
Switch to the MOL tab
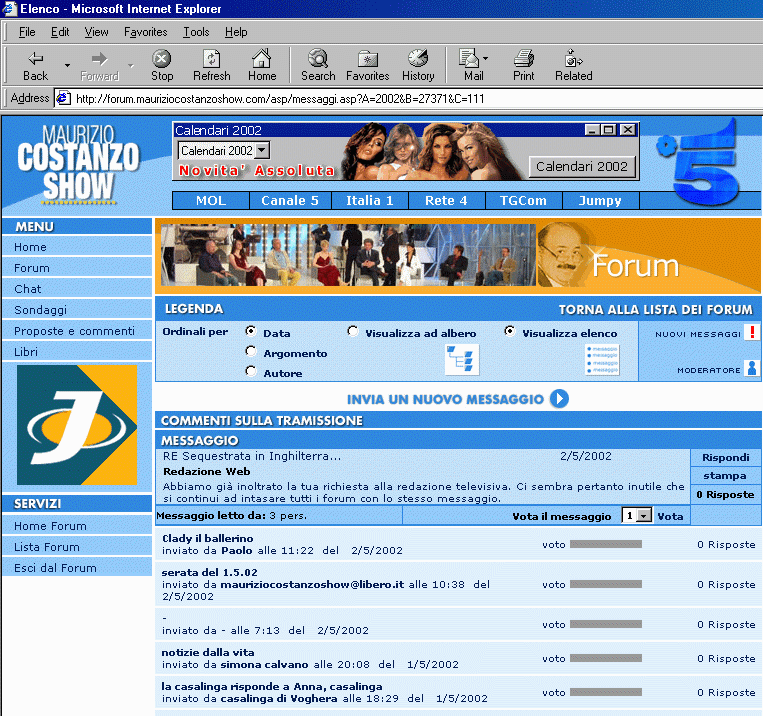pyautogui.click(x=211, y=201)
